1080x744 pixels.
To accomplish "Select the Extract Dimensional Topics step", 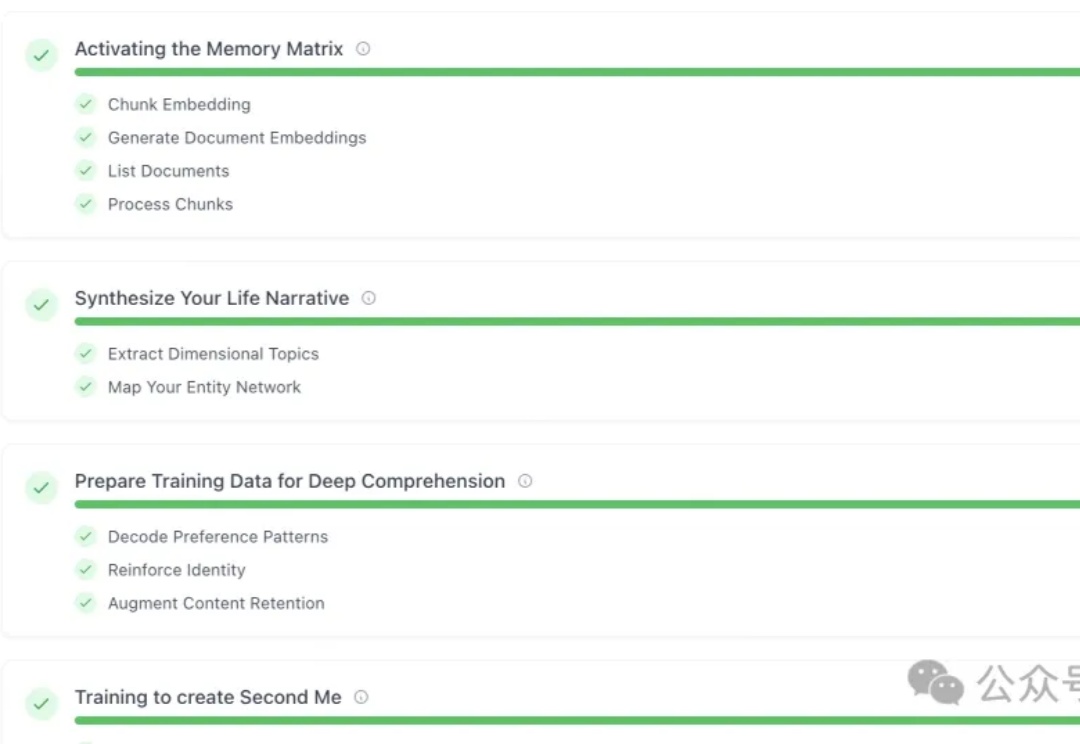I will (213, 354).
